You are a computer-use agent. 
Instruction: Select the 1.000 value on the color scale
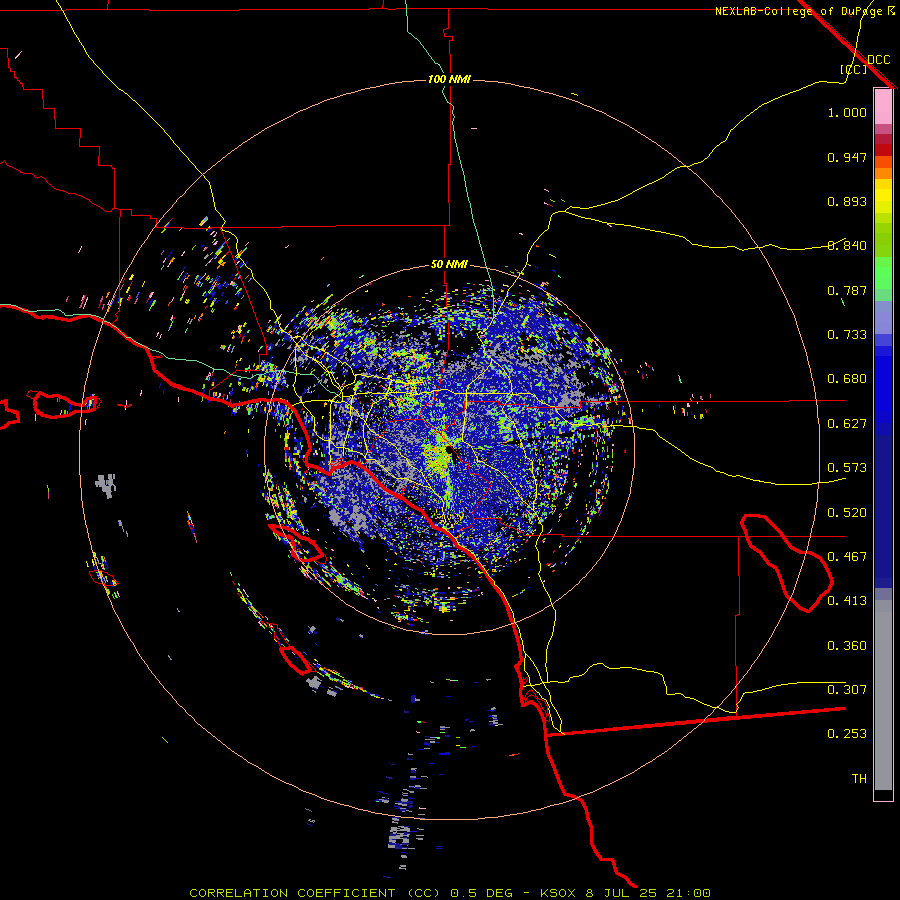point(847,112)
